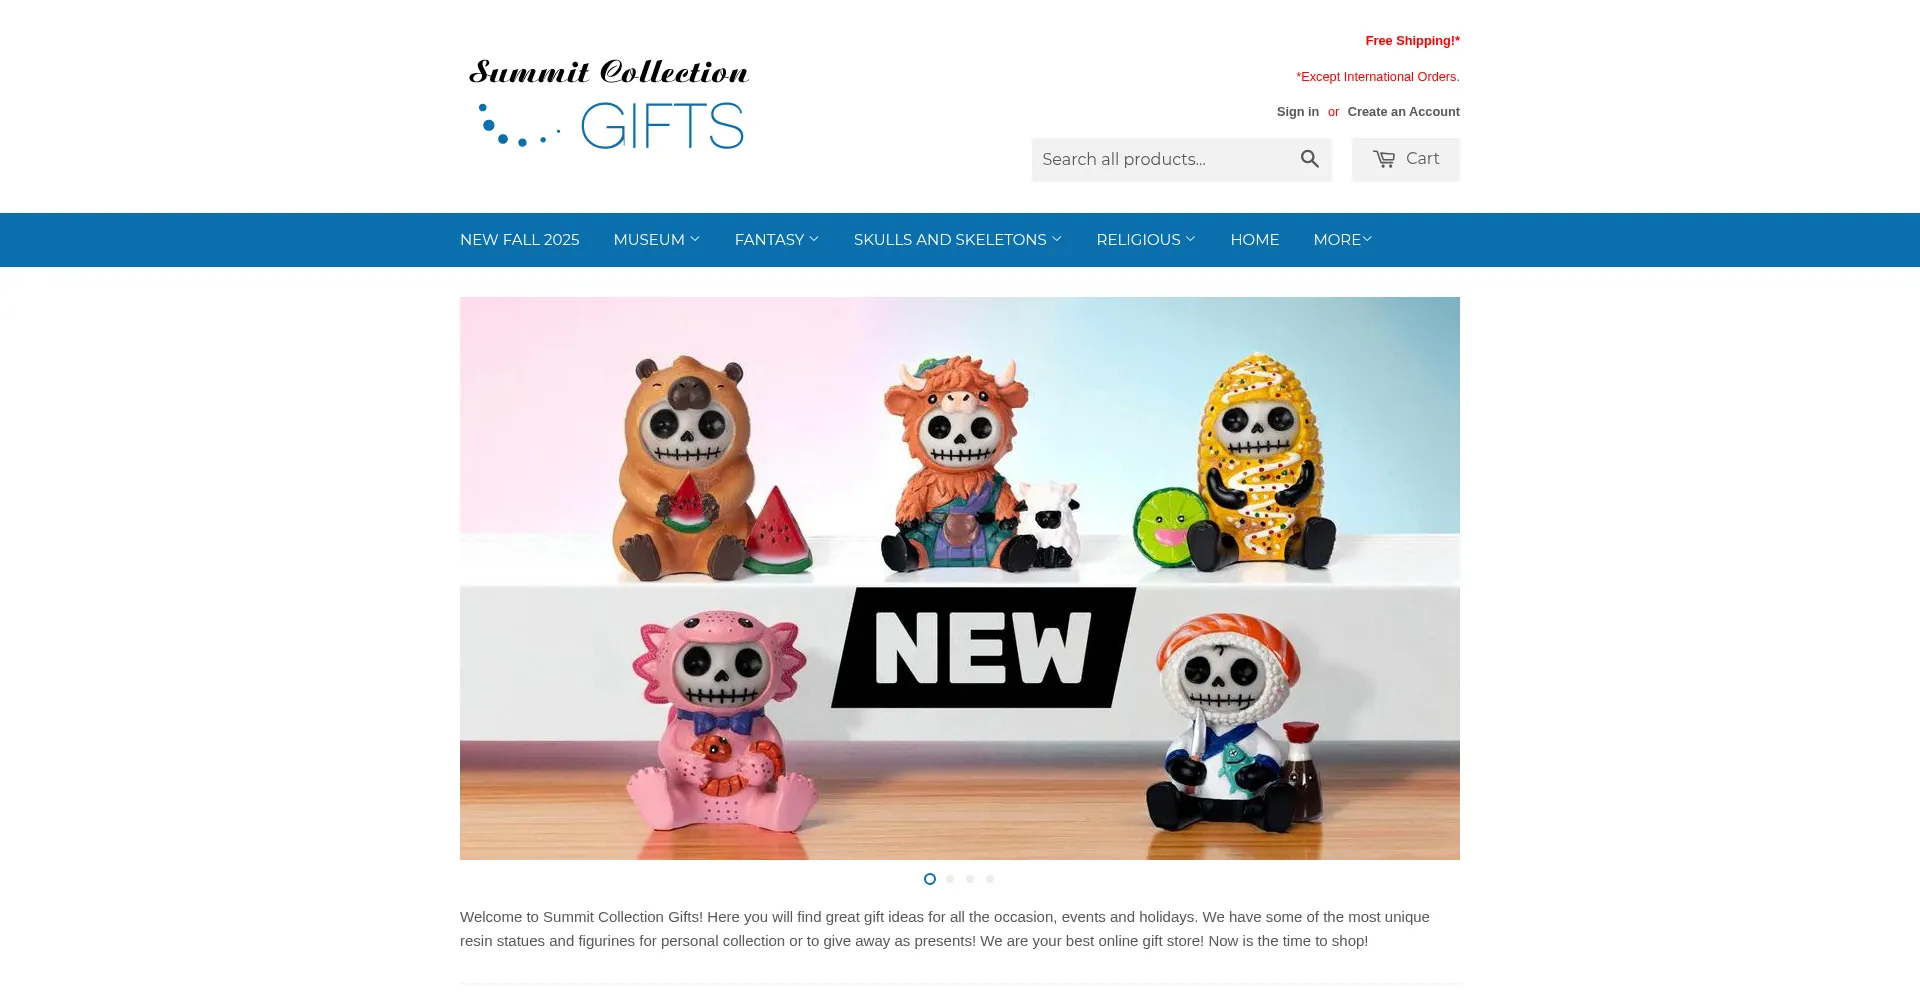Image resolution: width=1920 pixels, height=993 pixels.
Task: Click the Free Shipping notice
Action: pos(1412,41)
